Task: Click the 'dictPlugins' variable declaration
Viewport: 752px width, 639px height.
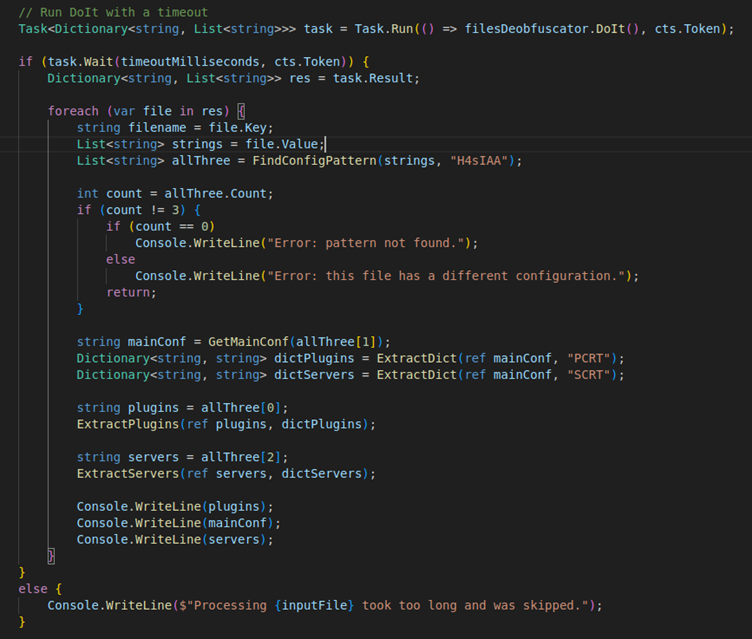Action: (x=314, y=358)
